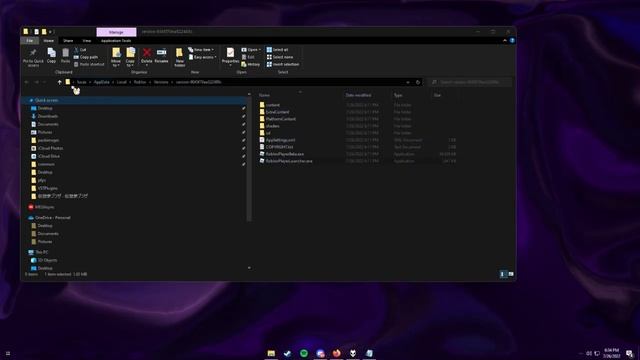Click AppData in the address breadcrumb
This screenshot has width=640, height=360.
pyautogui.click(x=102, y=82)
